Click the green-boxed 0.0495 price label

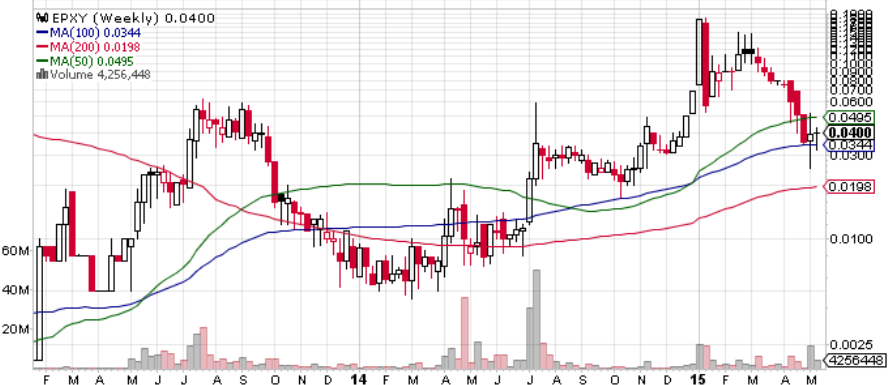tap(850, 117)
